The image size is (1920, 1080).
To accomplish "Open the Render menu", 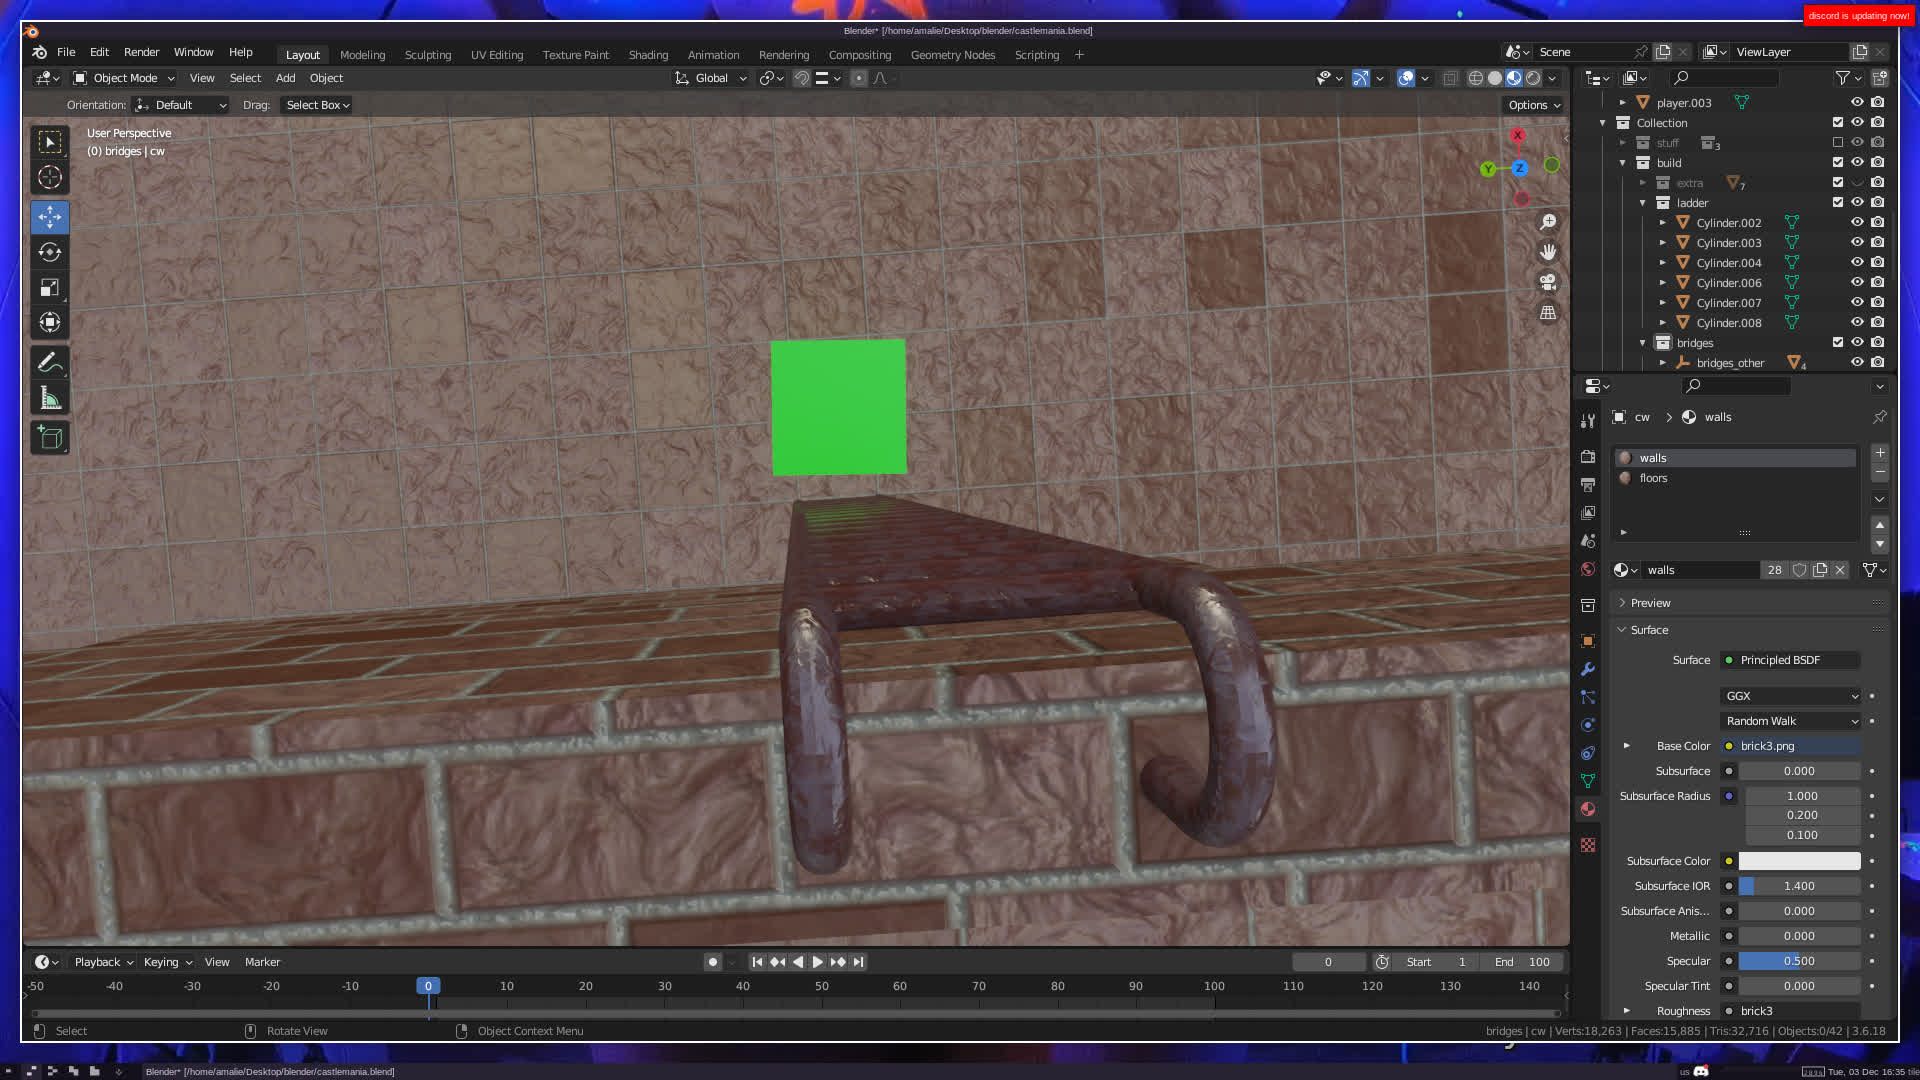I will pos(141,52).
